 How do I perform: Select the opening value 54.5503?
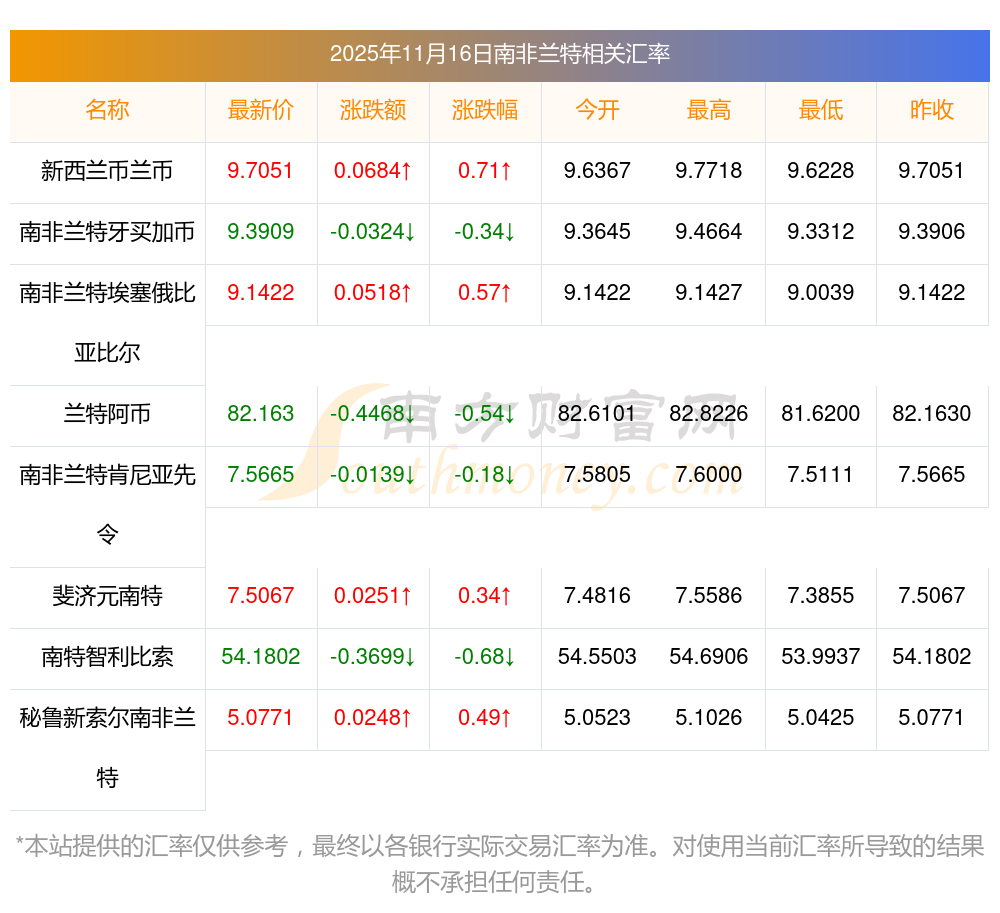point(597,657)
